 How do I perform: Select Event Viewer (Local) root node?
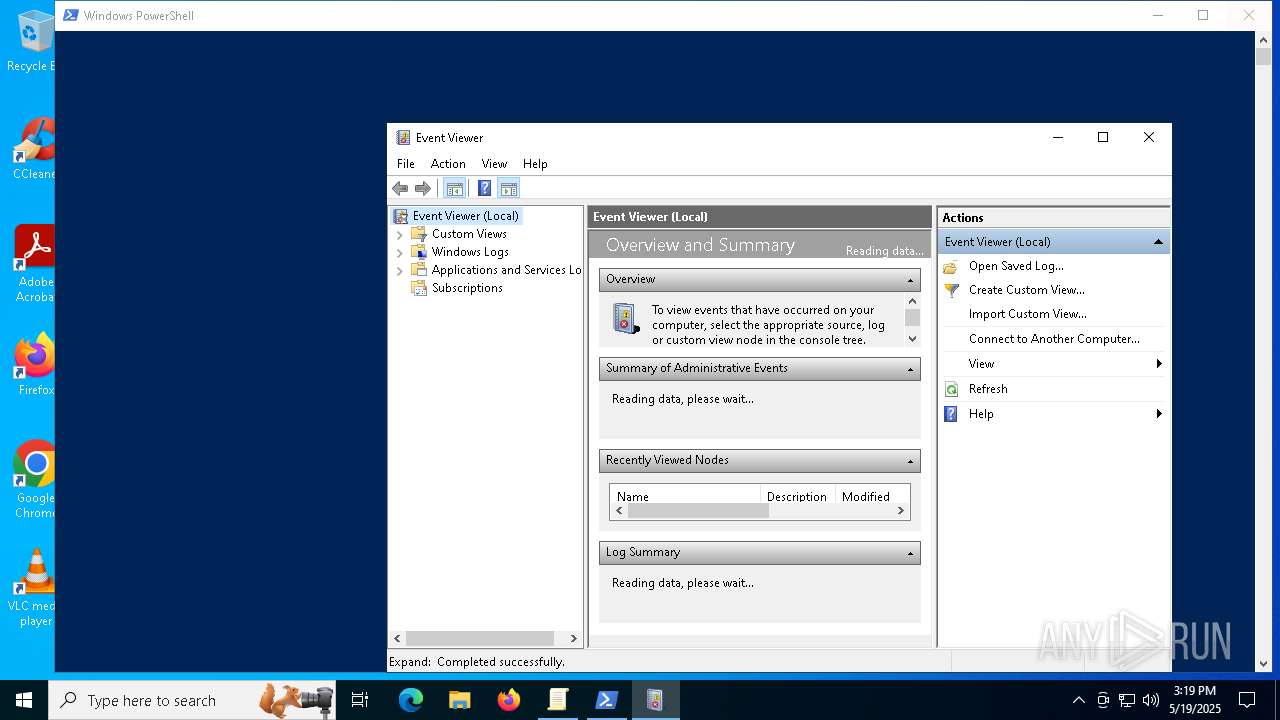pos(466,216)
